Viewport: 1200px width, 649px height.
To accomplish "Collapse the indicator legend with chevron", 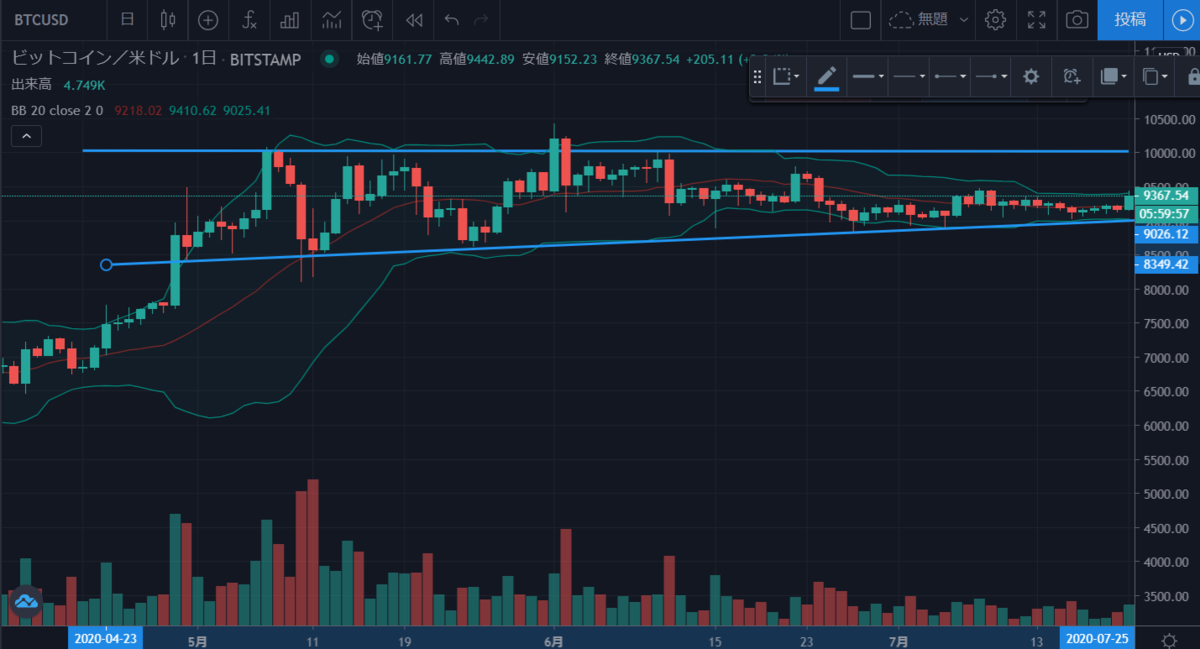I will [26, 135].
